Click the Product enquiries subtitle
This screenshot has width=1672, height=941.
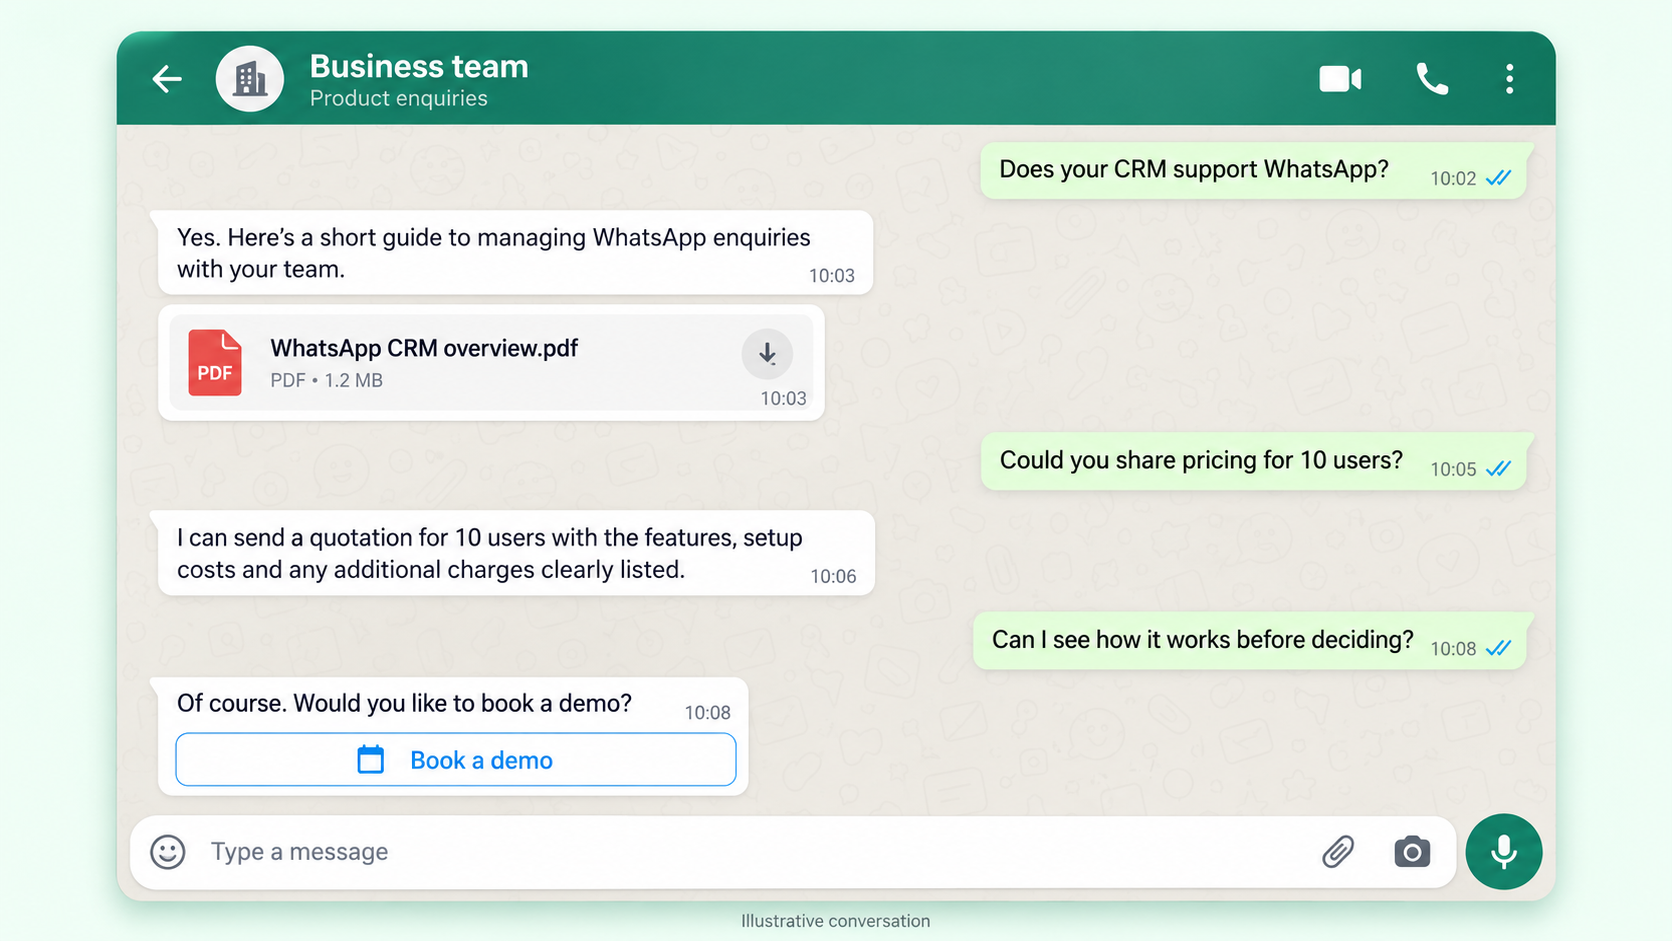(399, 98)
